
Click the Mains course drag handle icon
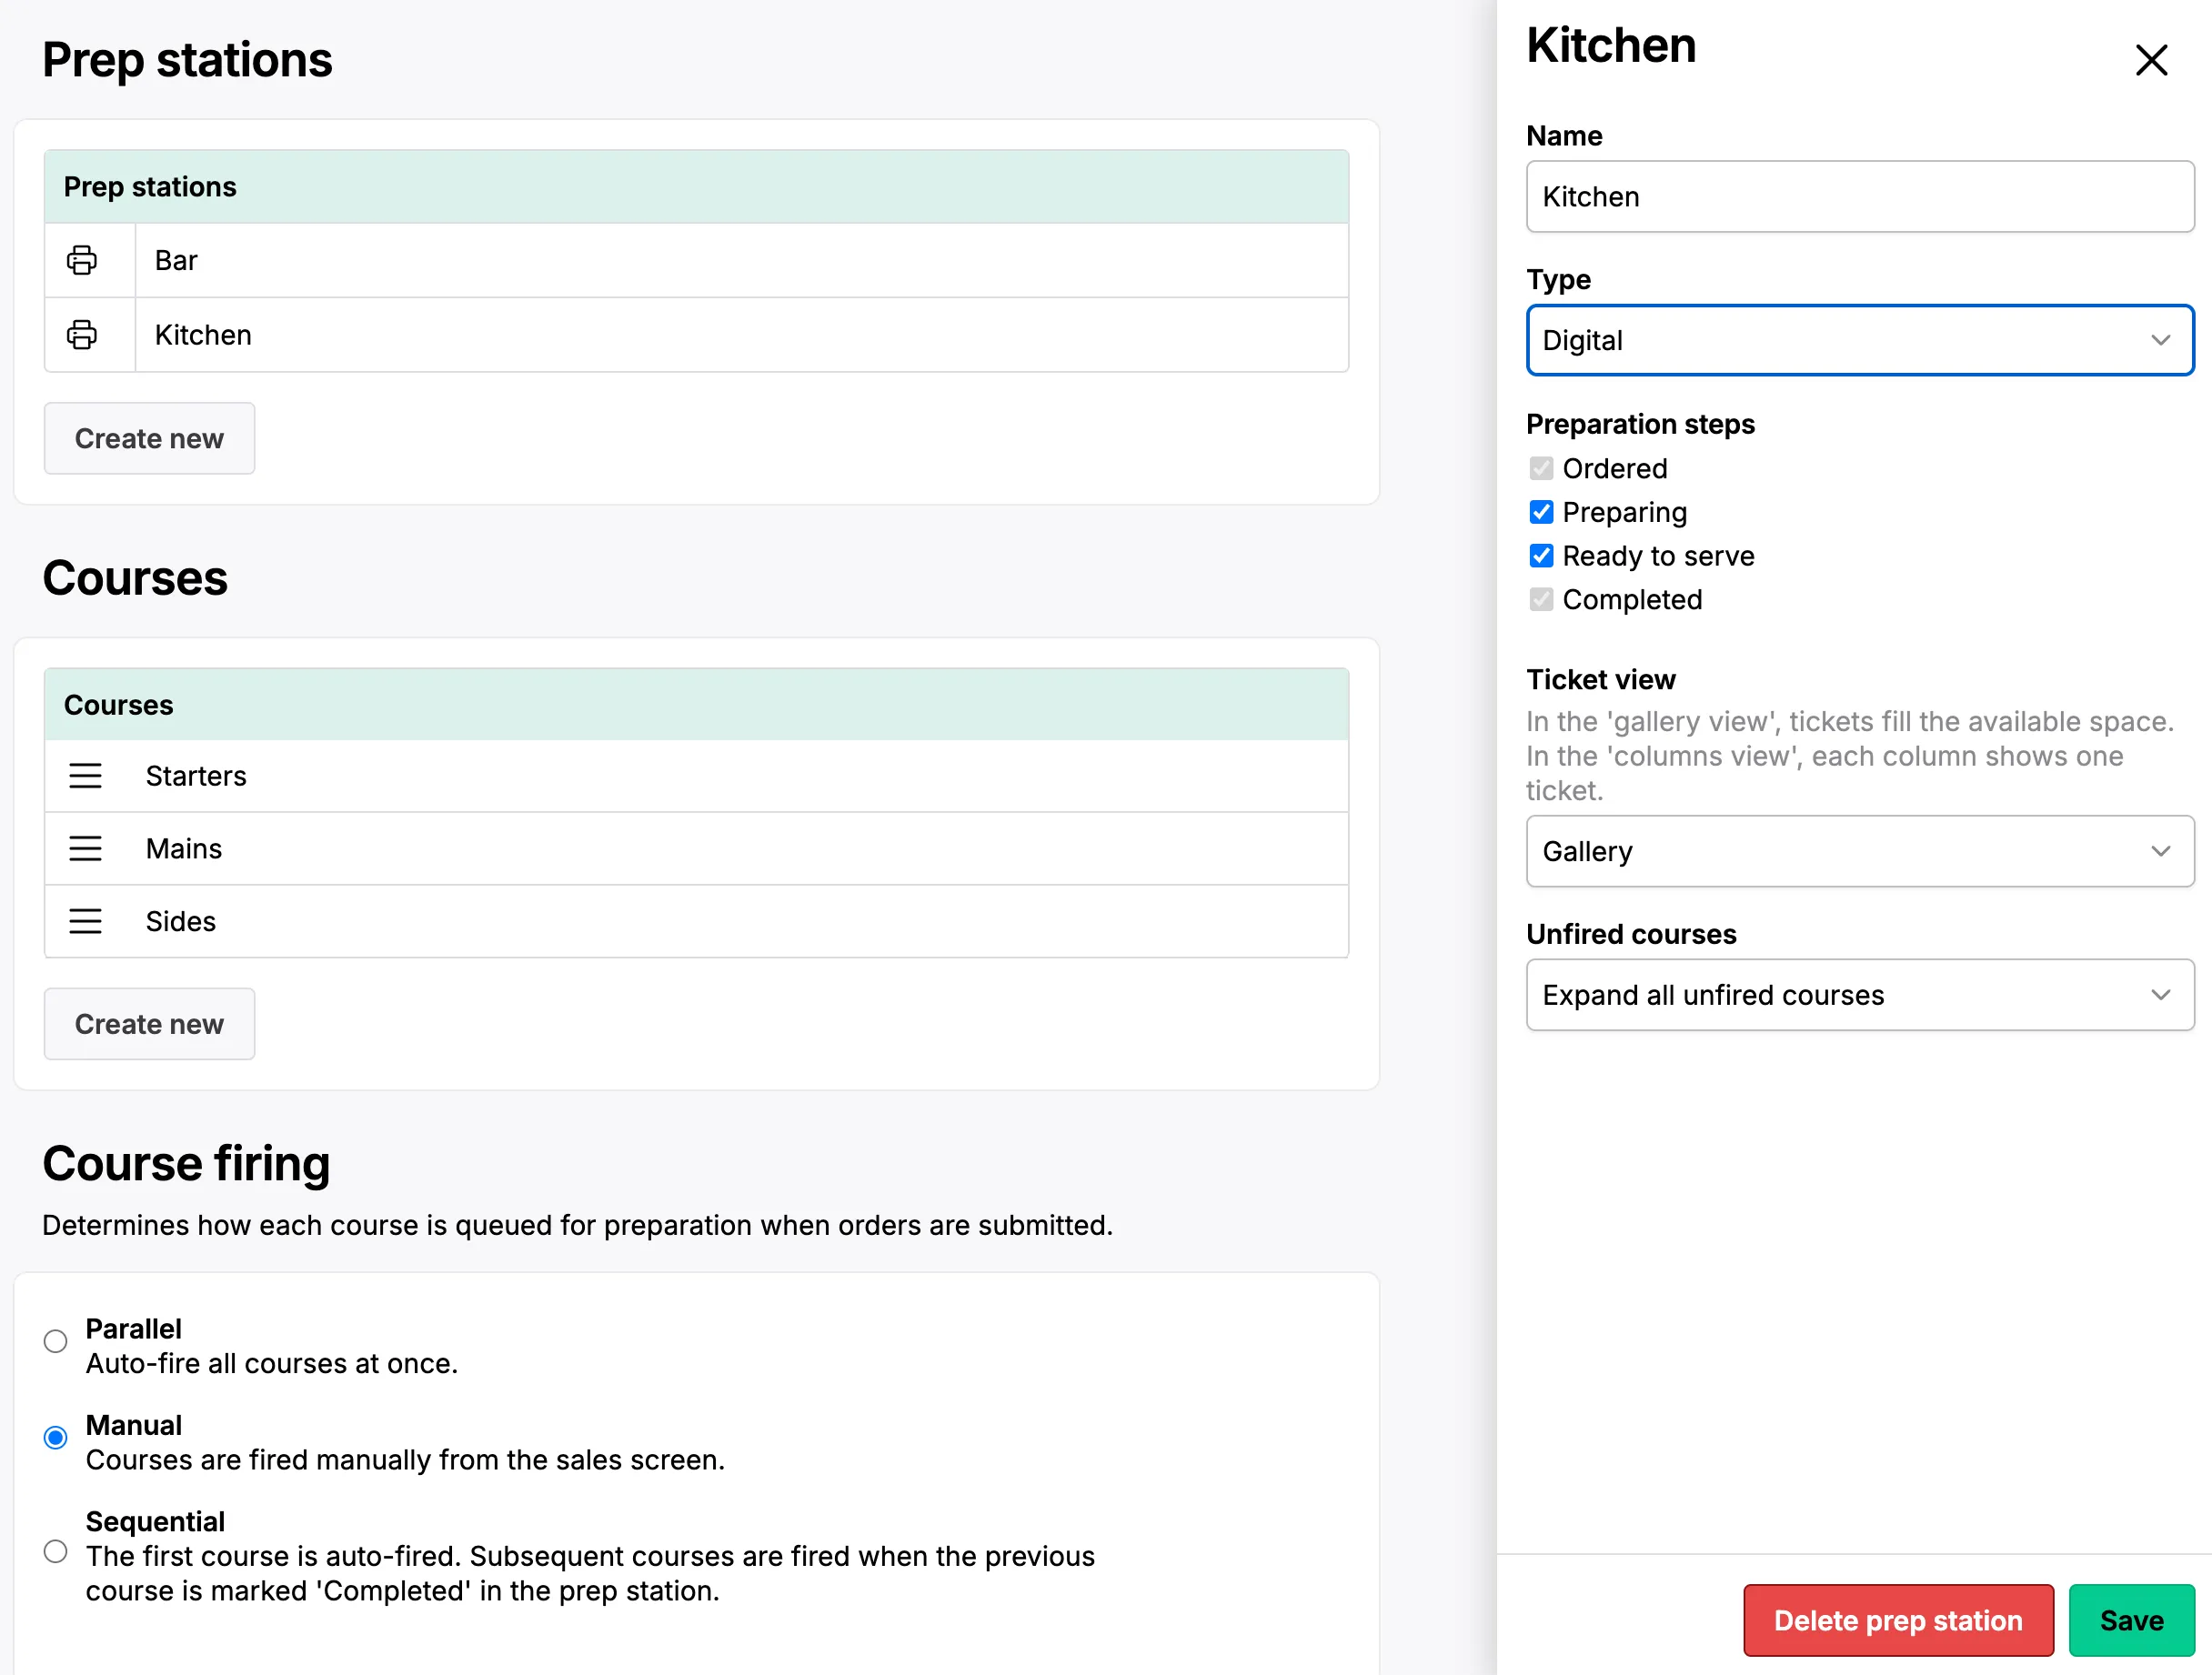[x=86, y=847]
